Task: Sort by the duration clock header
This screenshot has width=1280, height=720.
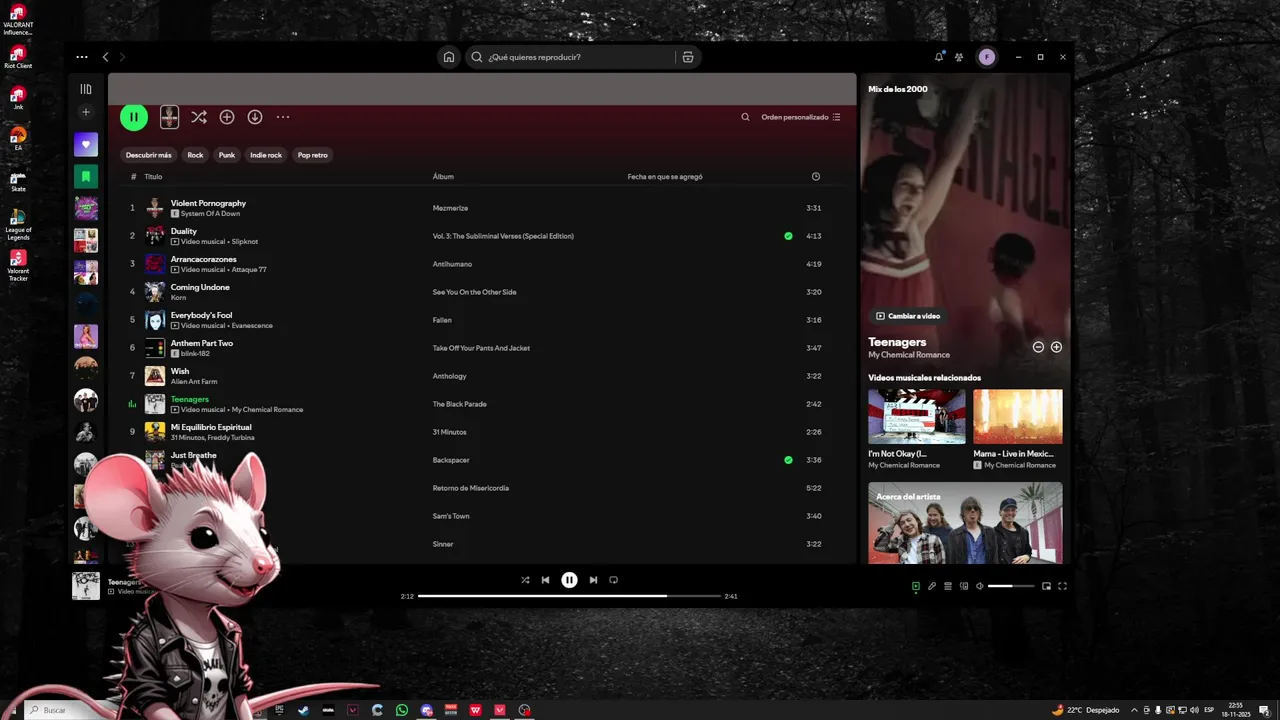Action: pos(816,177)
